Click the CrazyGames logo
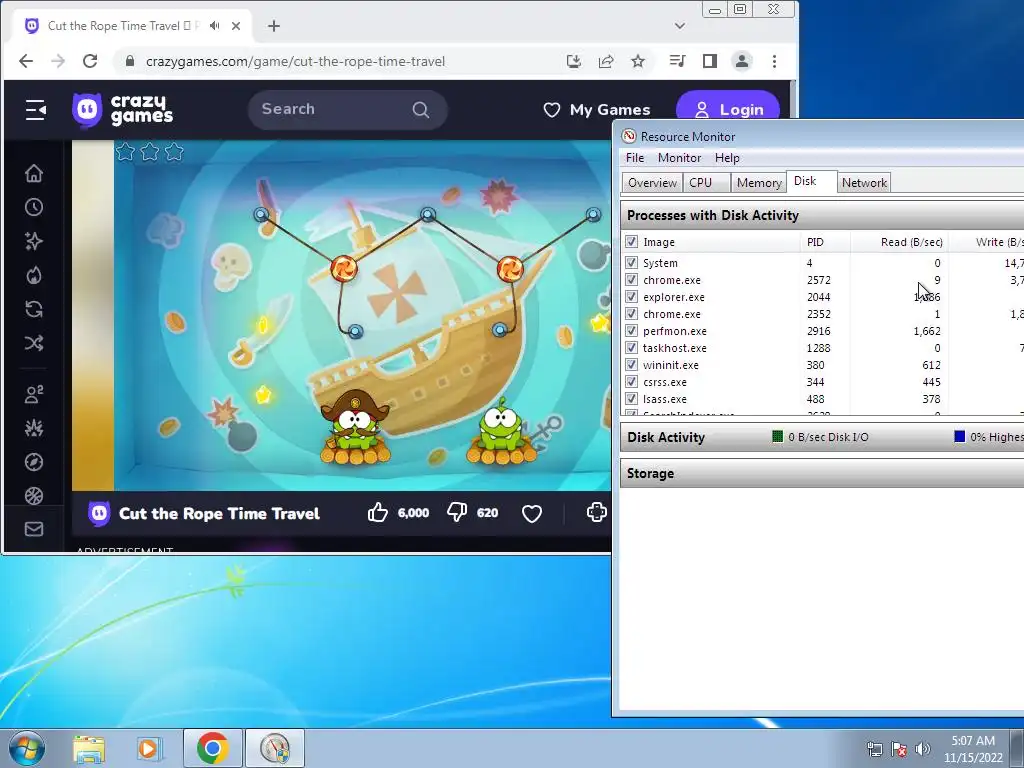 pyautogui.click(x=123, y=110)
